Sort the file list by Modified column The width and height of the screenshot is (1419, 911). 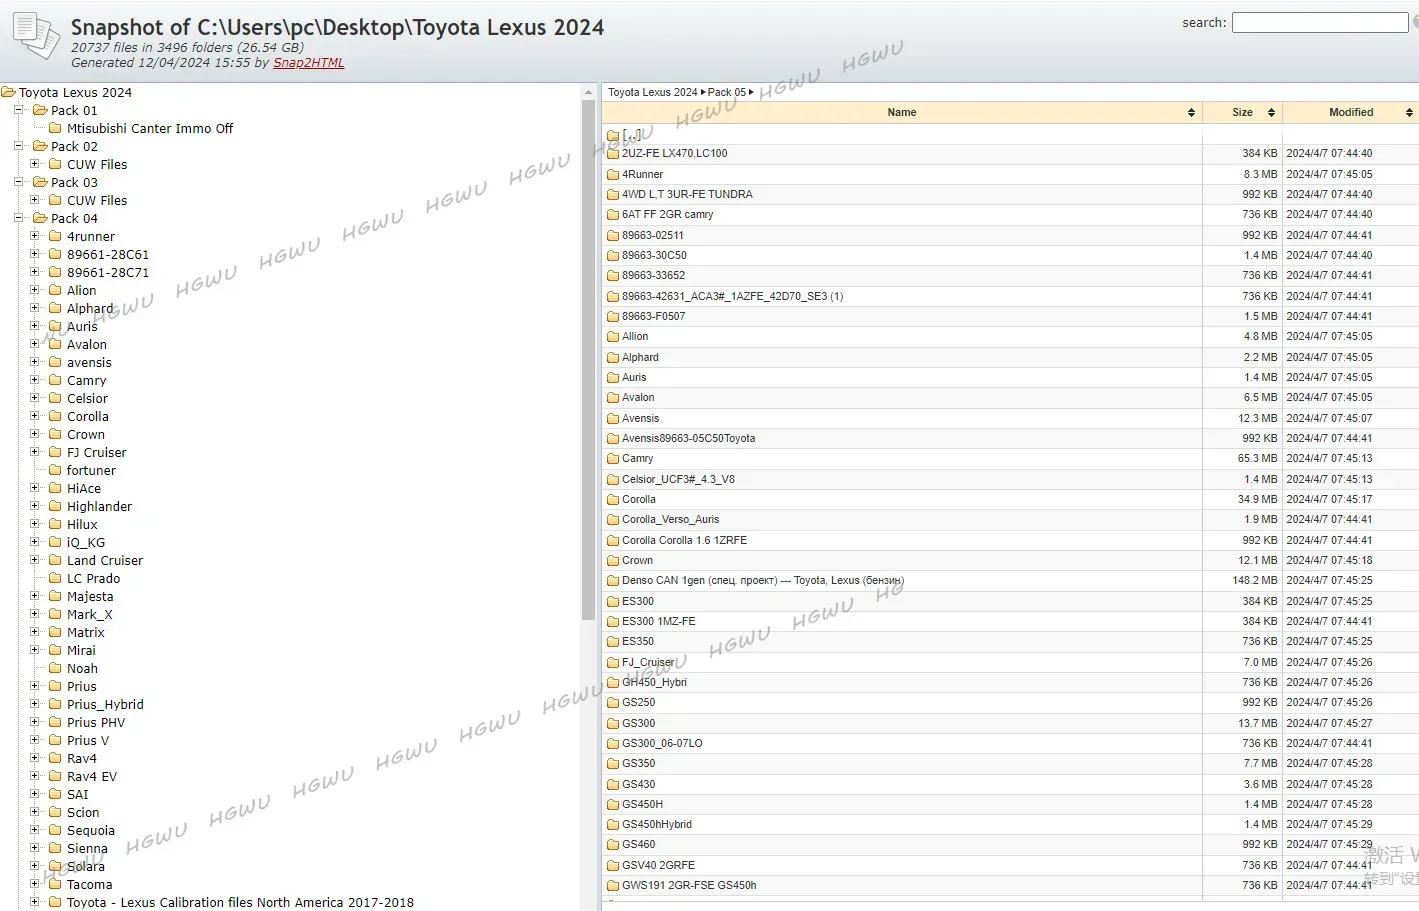pyautogui.click(x=1350, y=112)
